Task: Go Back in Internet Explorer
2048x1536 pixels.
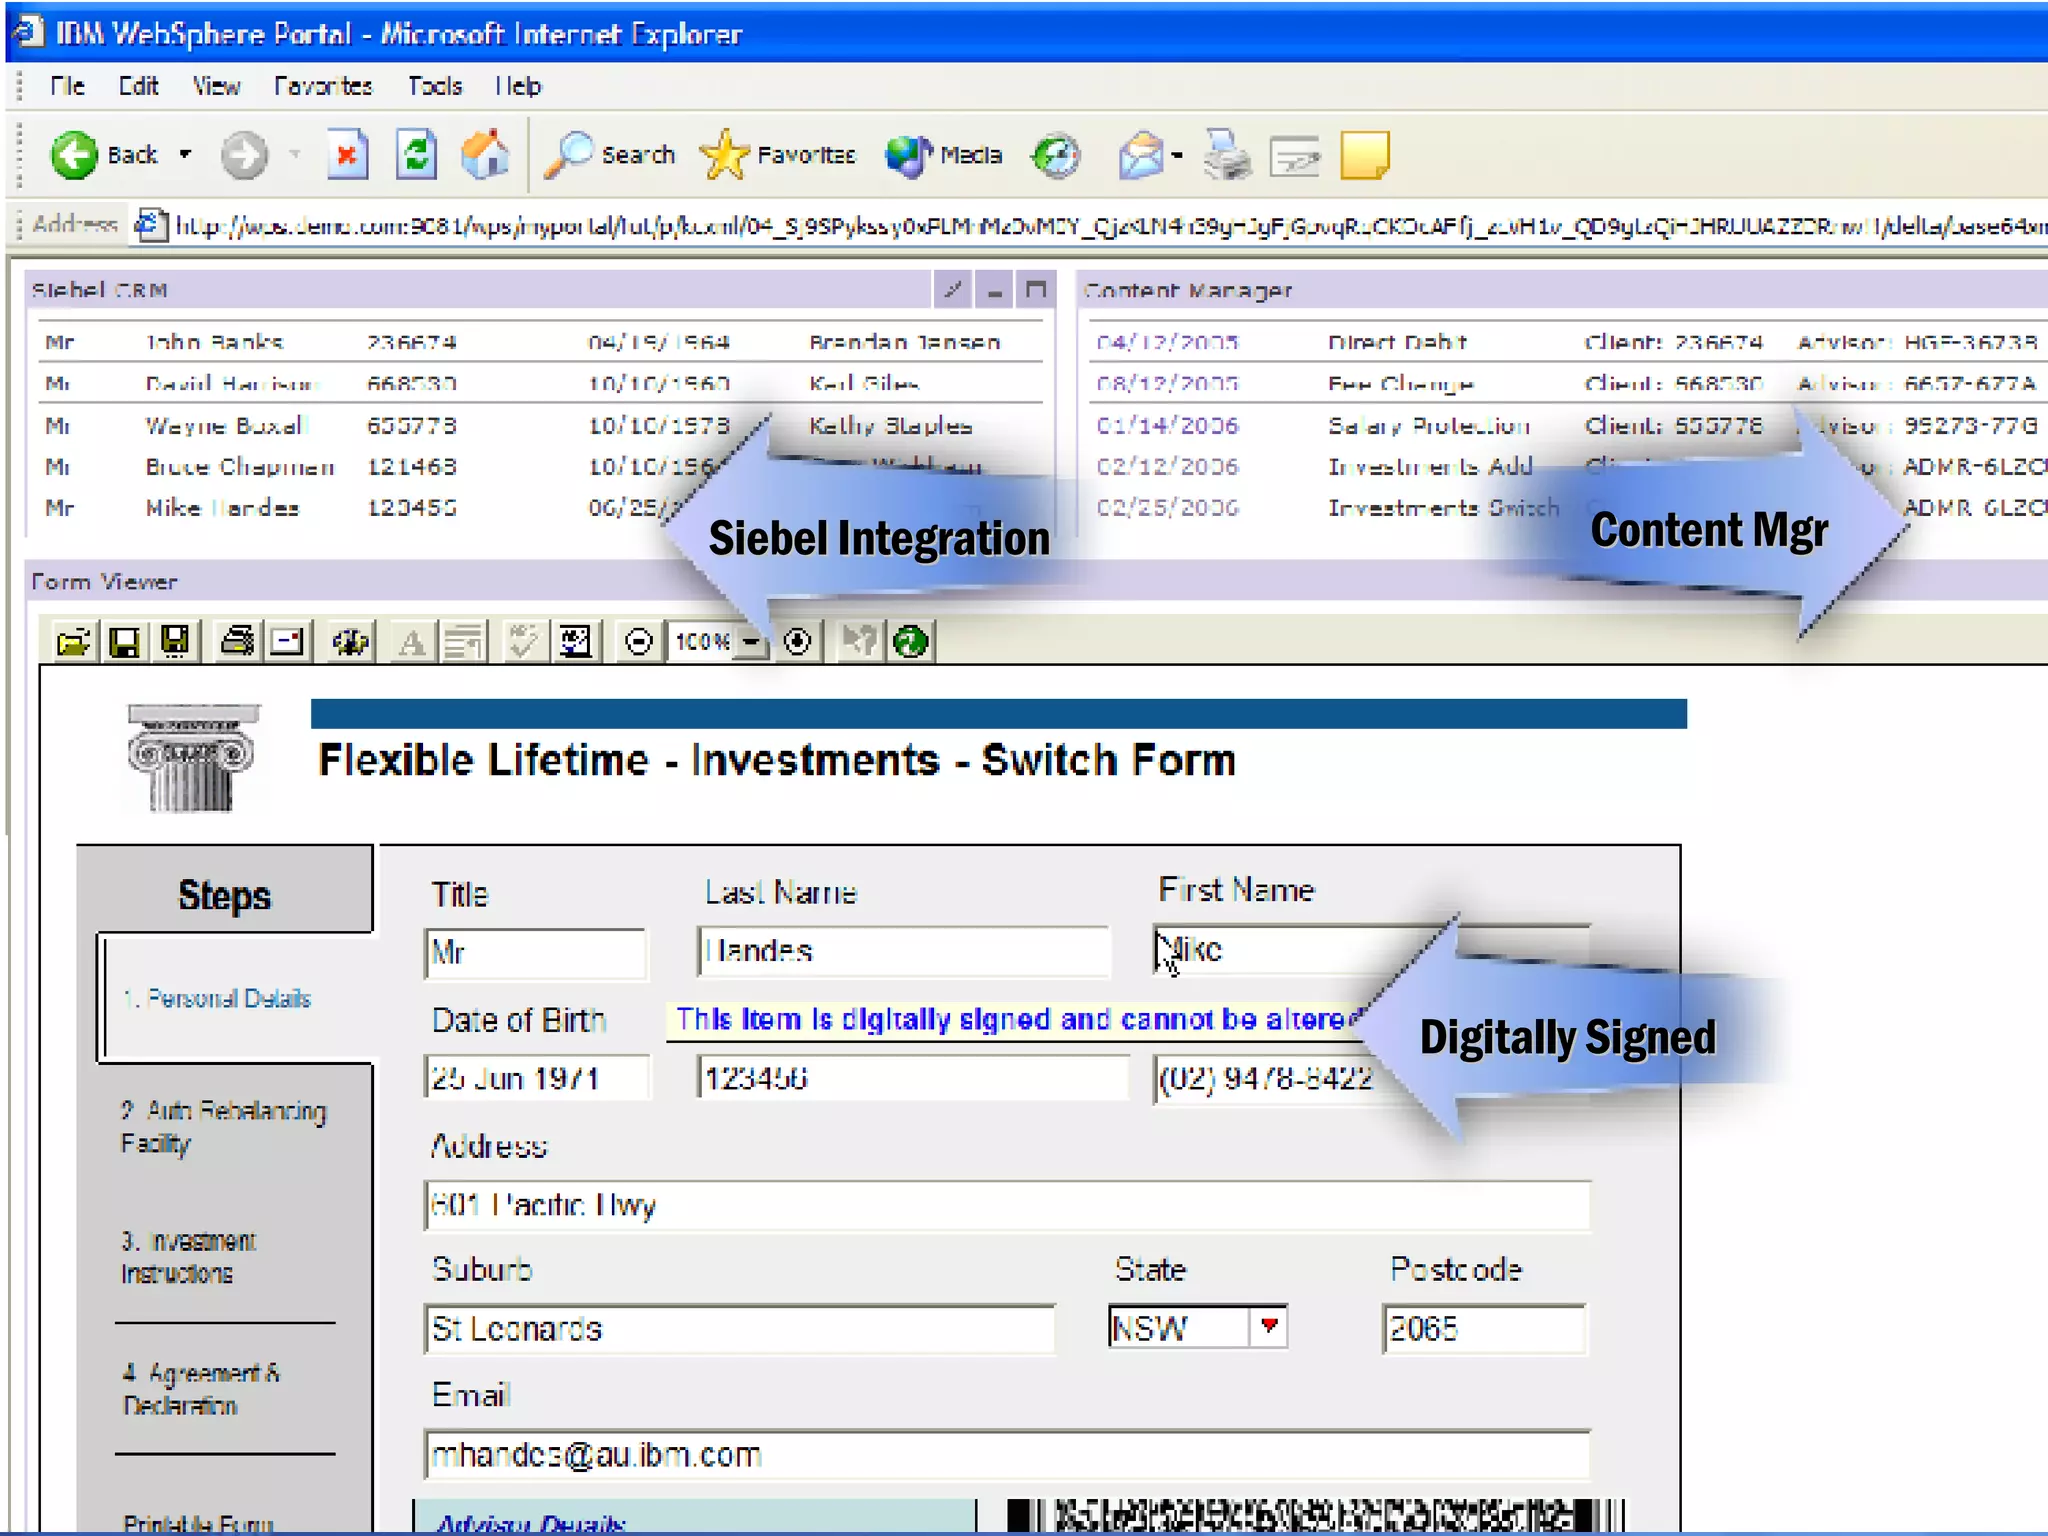Action: coord(104,155)
